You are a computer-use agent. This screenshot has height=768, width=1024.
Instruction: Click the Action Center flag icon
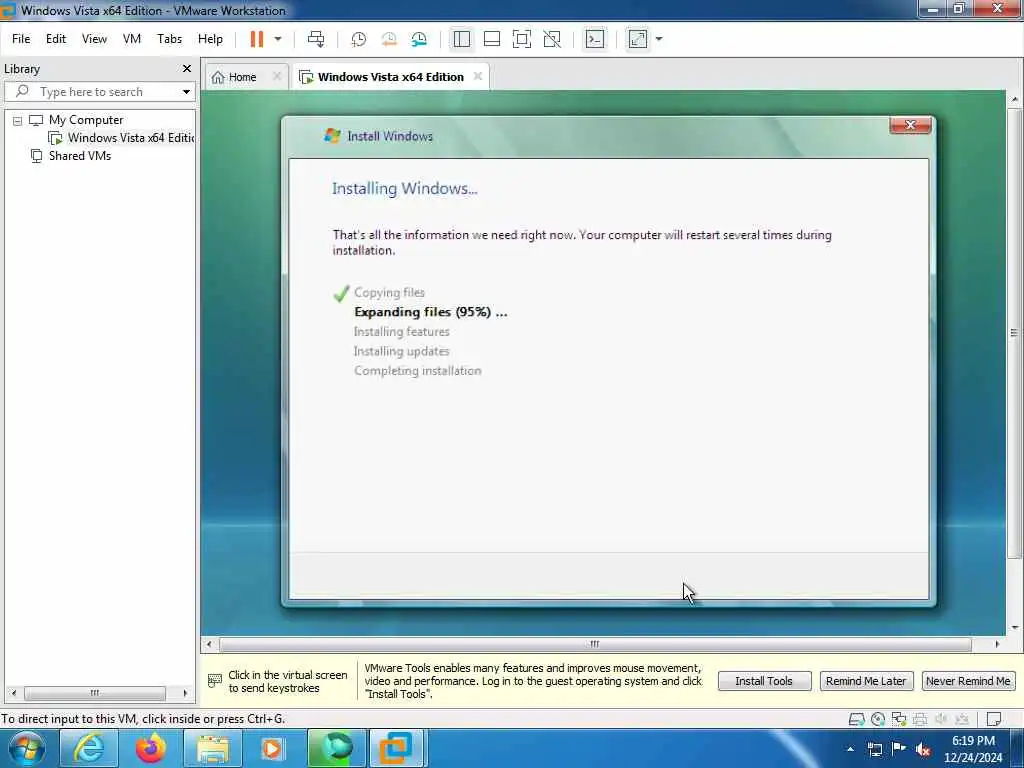pos(899,749)
